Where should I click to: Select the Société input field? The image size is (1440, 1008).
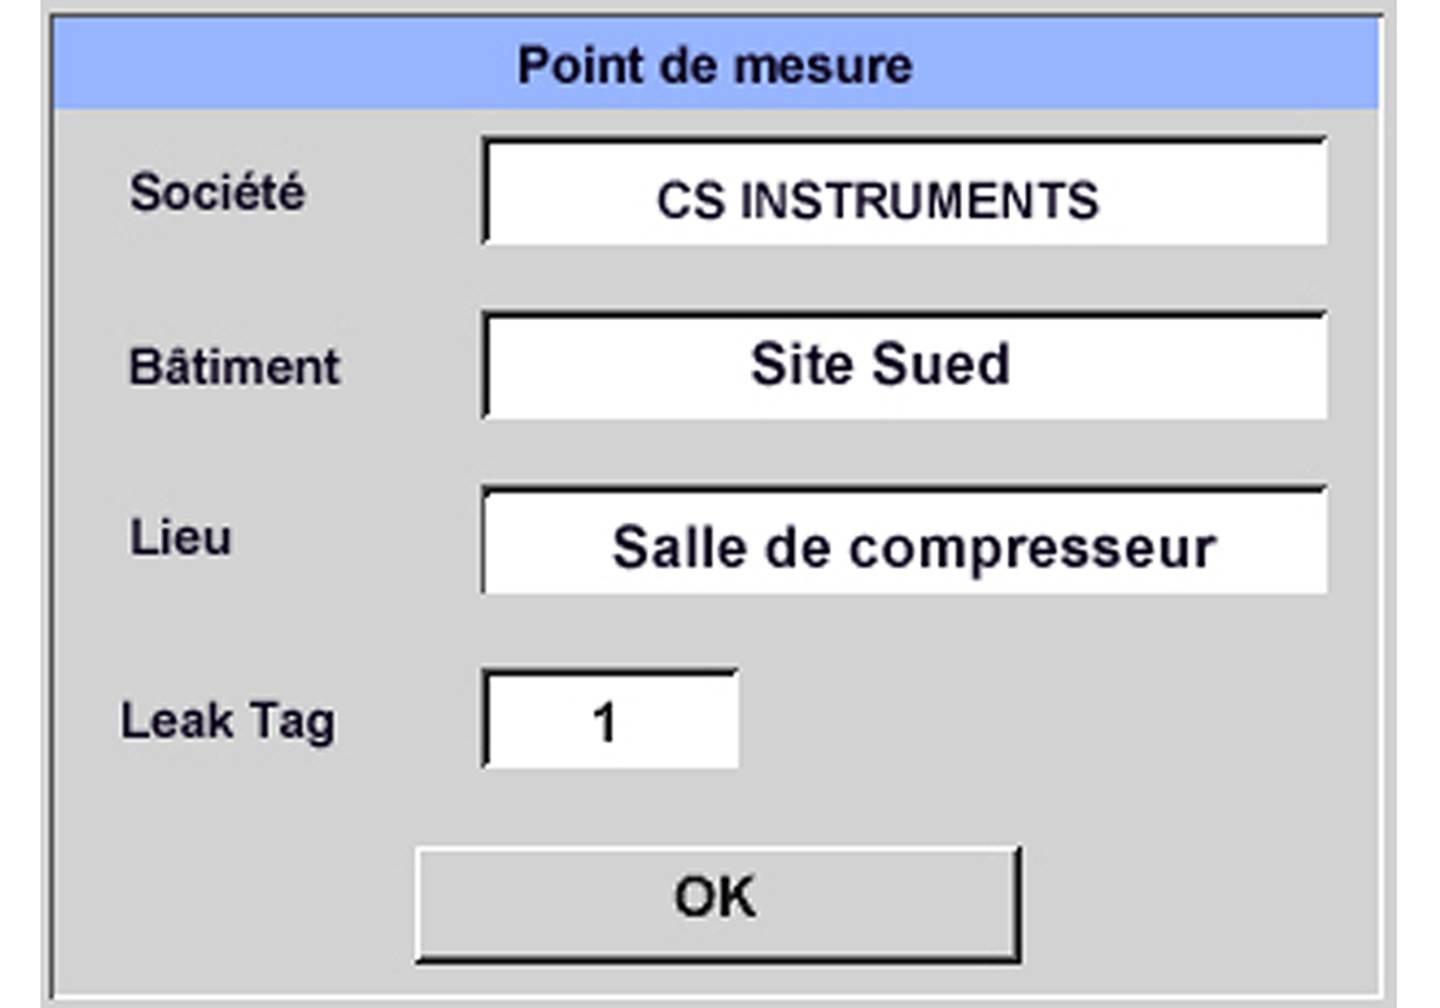[904, 193]
